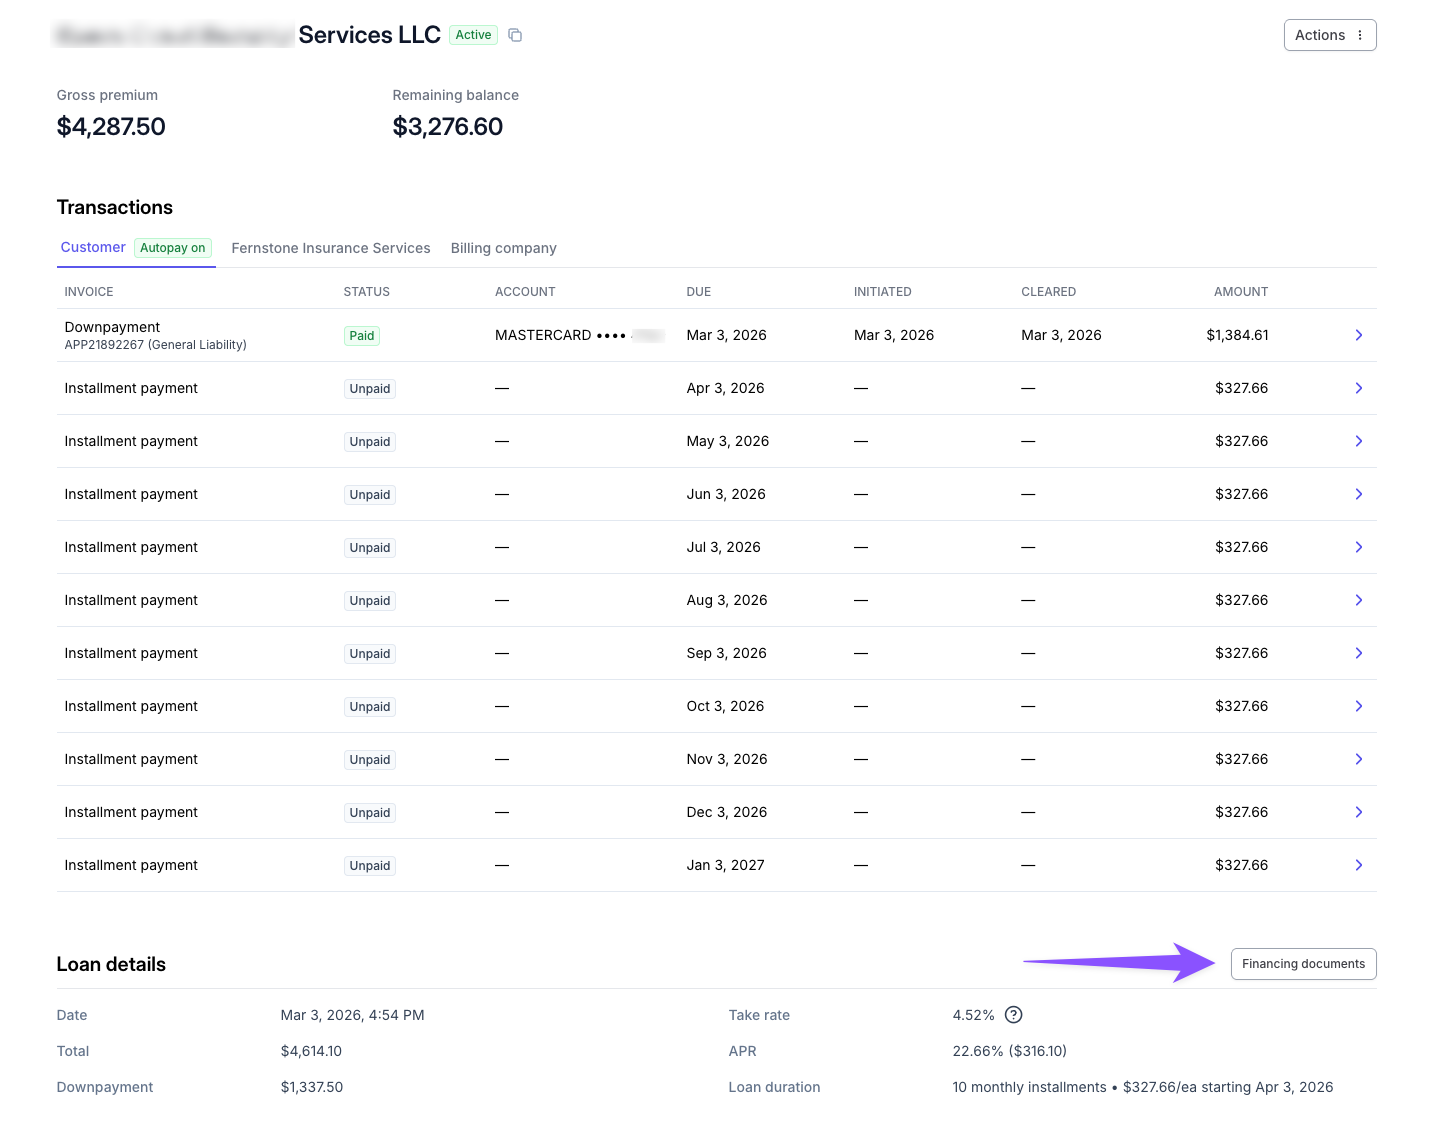
Task: Click the Financing documents button
Action: coord(1303,964)
